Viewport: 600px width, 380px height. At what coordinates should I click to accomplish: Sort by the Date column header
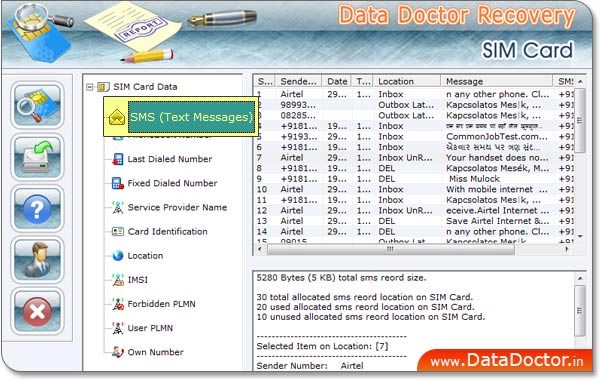click(x=337, y=81)
